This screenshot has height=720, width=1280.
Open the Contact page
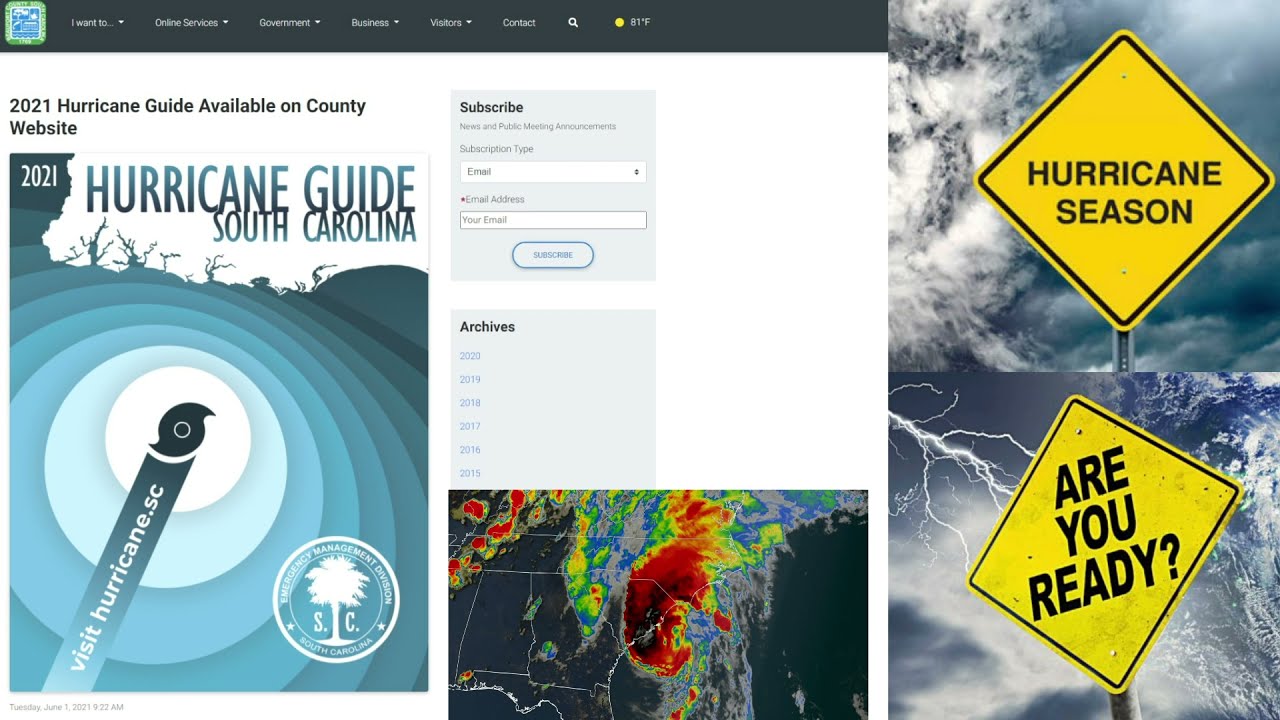tap(519, 22)
